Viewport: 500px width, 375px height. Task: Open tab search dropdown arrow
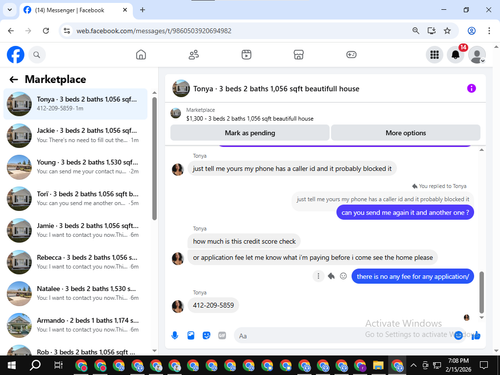(10, 10)
